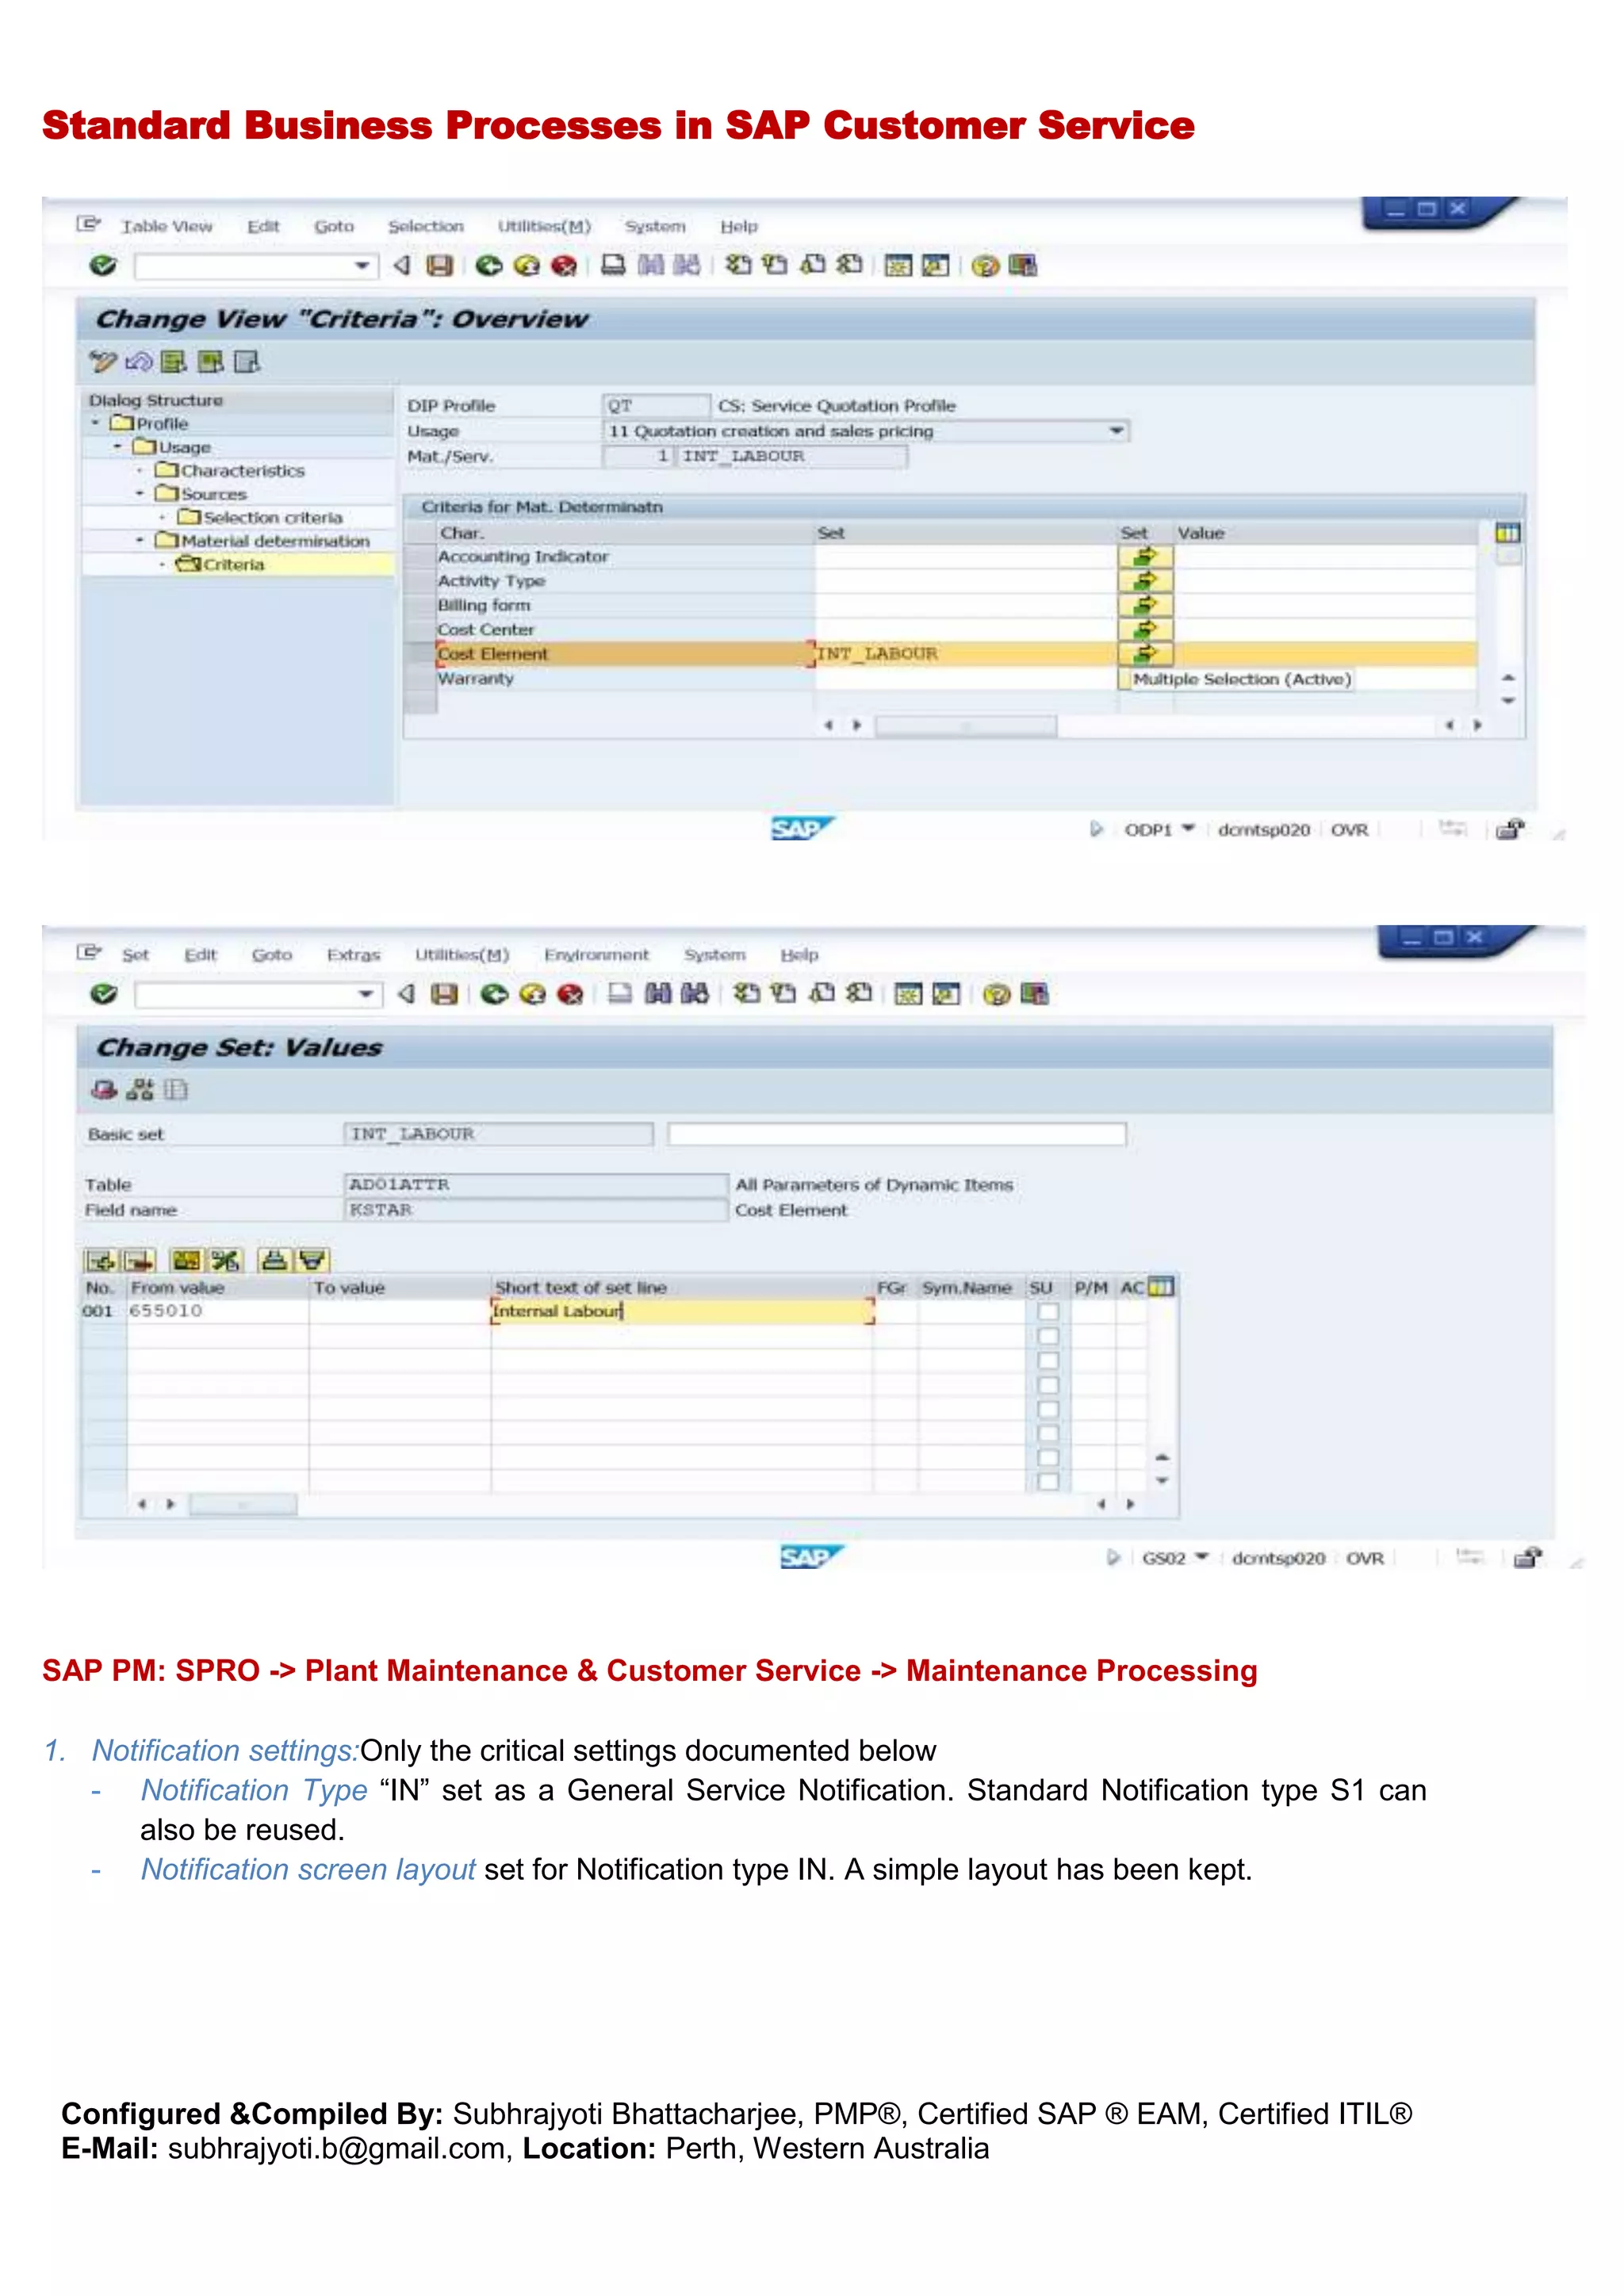Select Characteristics folder in Dialog Structure

(x=231, y=470)
